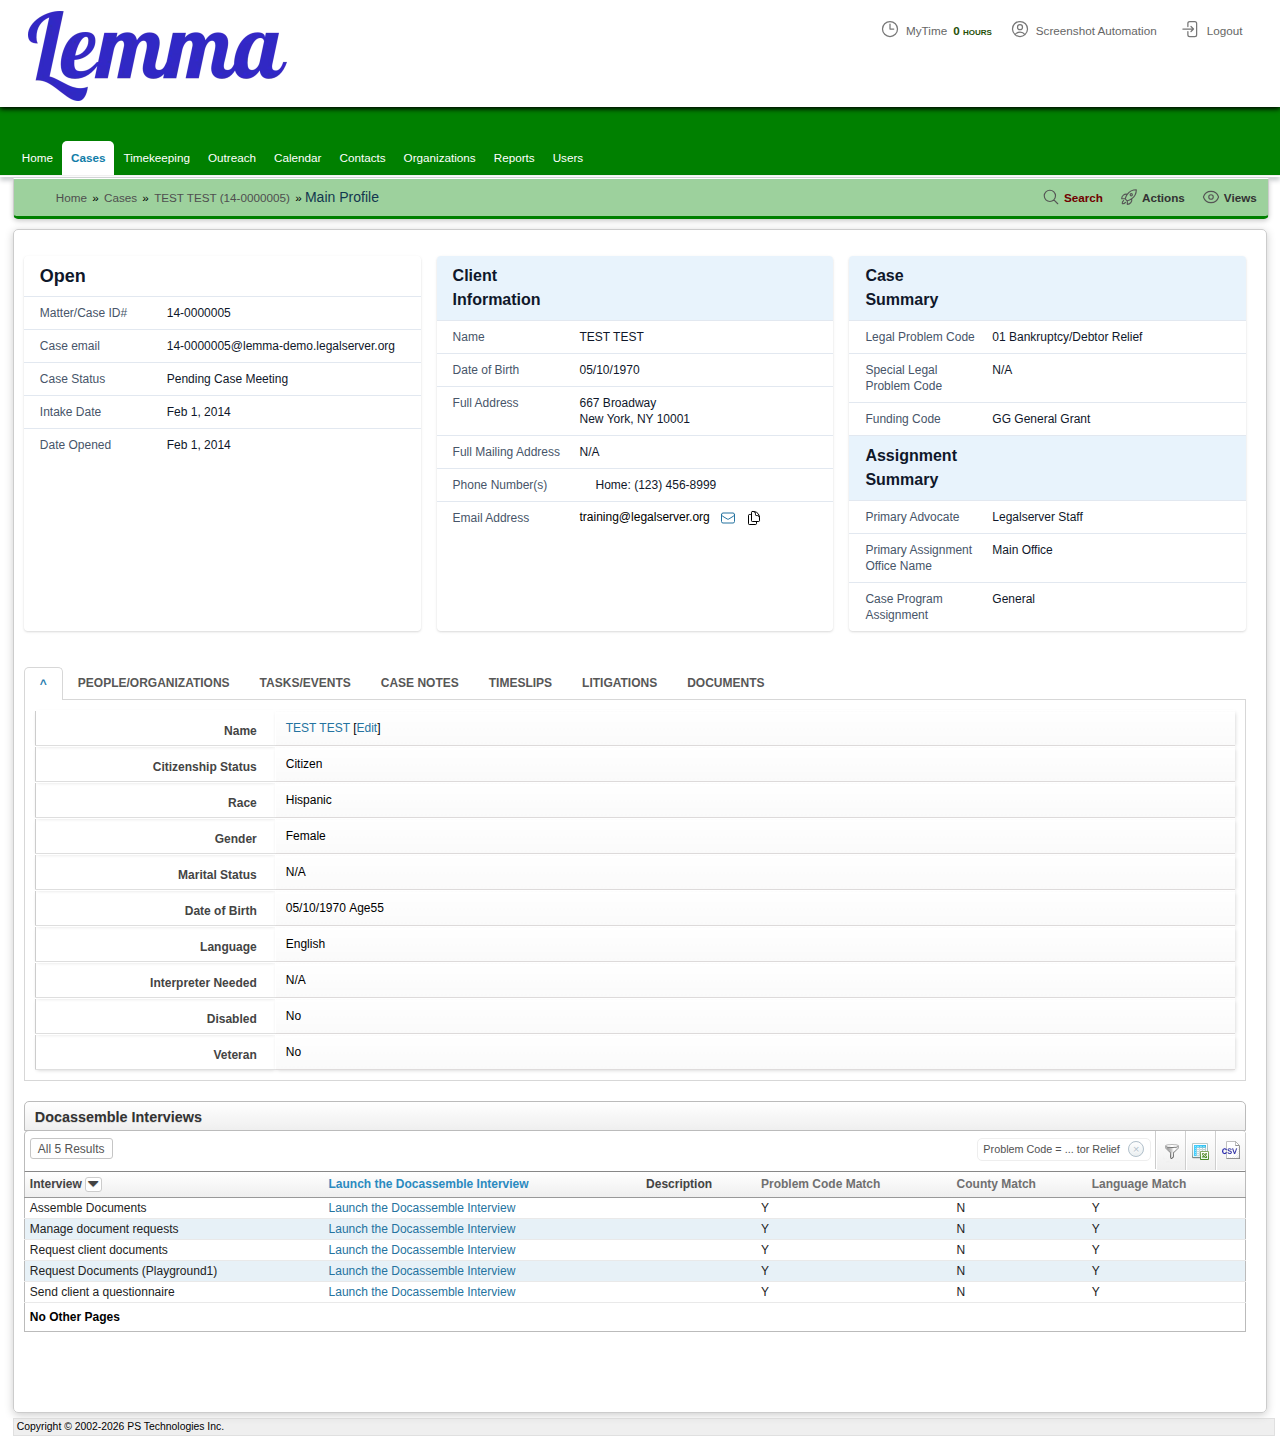Viewport: 1280px width, 1436px height.
Task: Click the Problem Code filter chip text
Action: [1051, 1149]
